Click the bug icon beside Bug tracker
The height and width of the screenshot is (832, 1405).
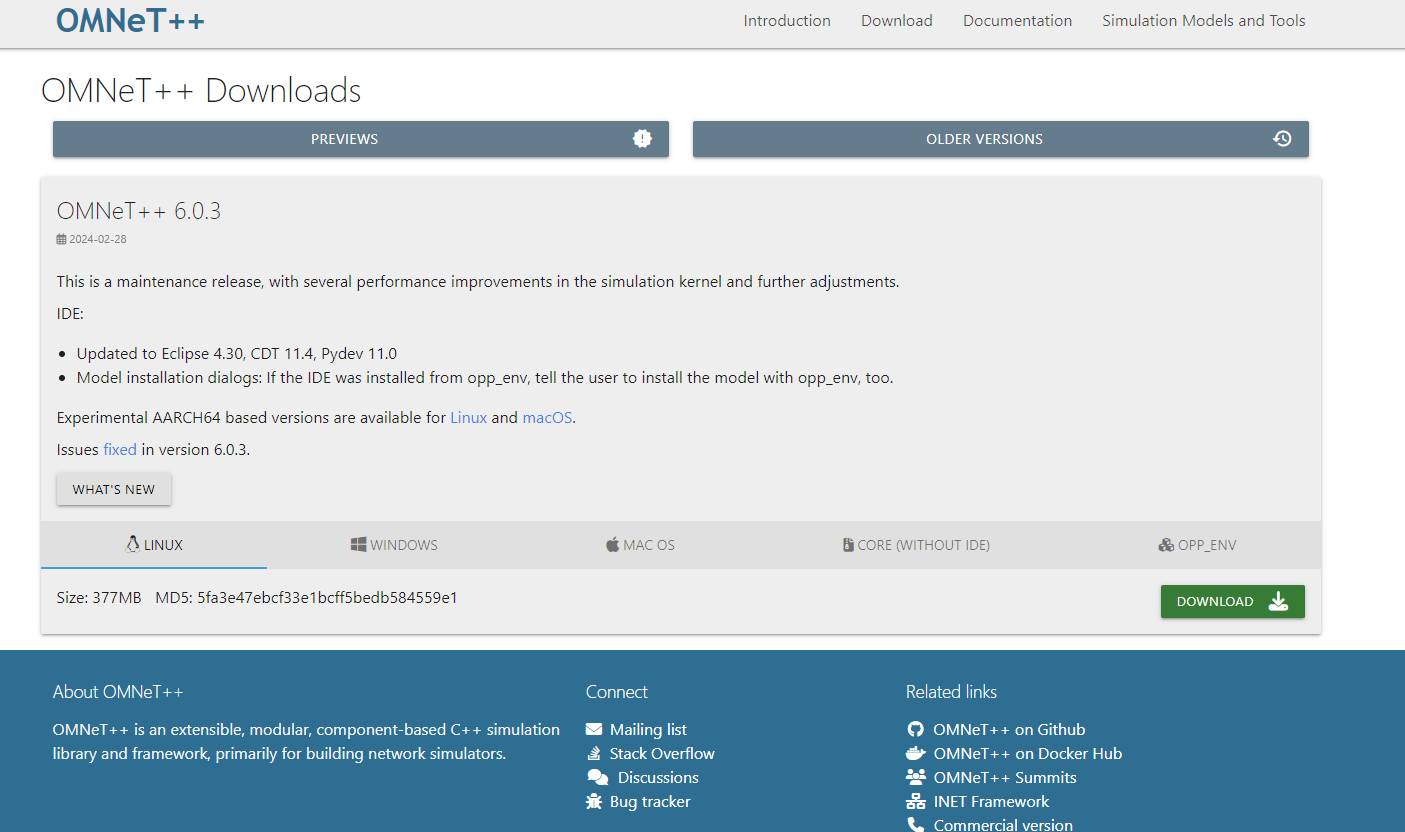(594, 802)
